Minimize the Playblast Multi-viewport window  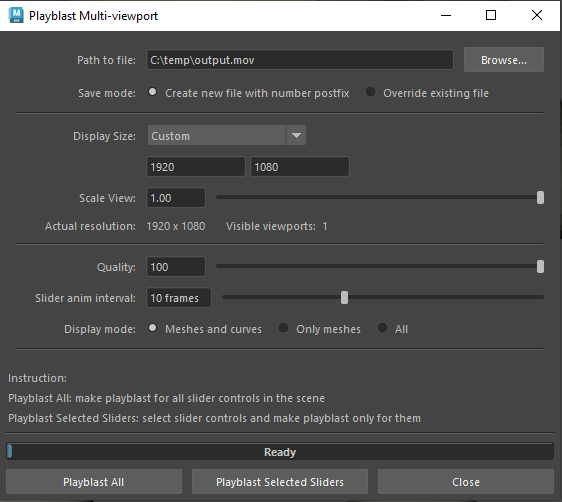click(x=446, y=15)
